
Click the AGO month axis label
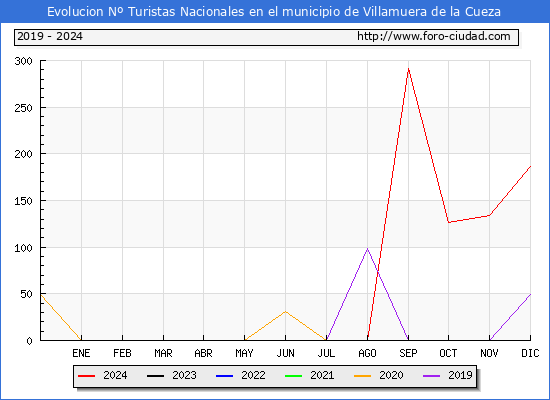click(x=368, y=353)
